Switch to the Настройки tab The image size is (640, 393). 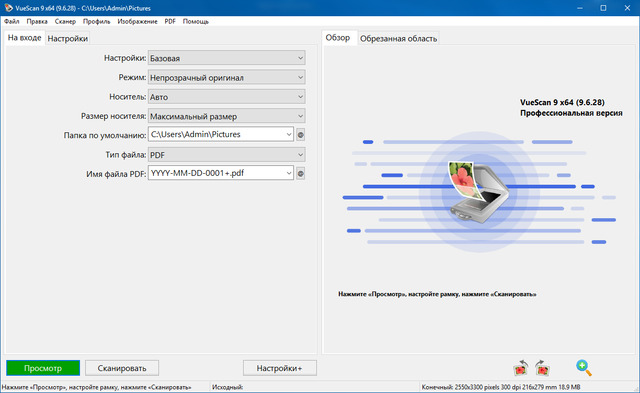pos(67,38)
